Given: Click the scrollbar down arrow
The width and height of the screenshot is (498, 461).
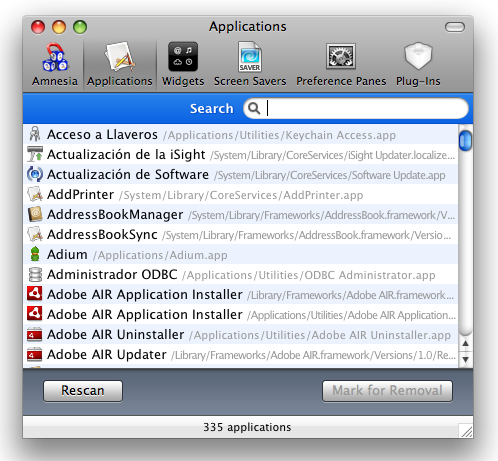Looking at the screenshot, I should point(465,359).
